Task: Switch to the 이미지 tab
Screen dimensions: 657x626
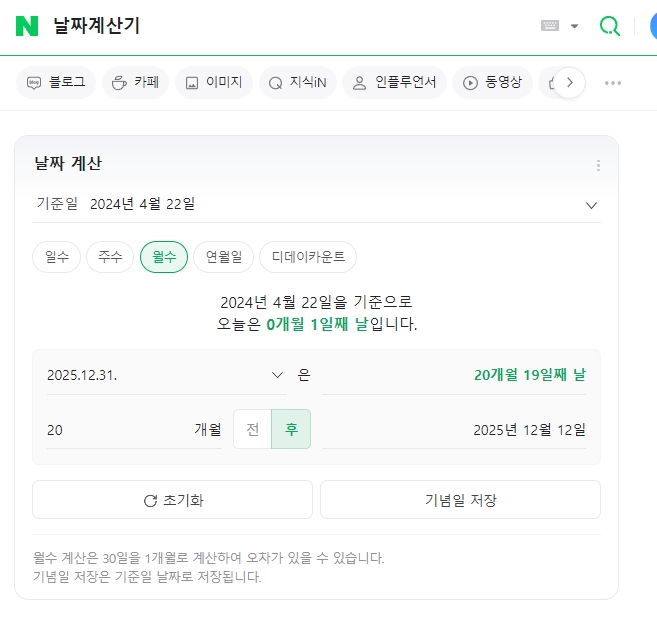Action: coord(214,83)
